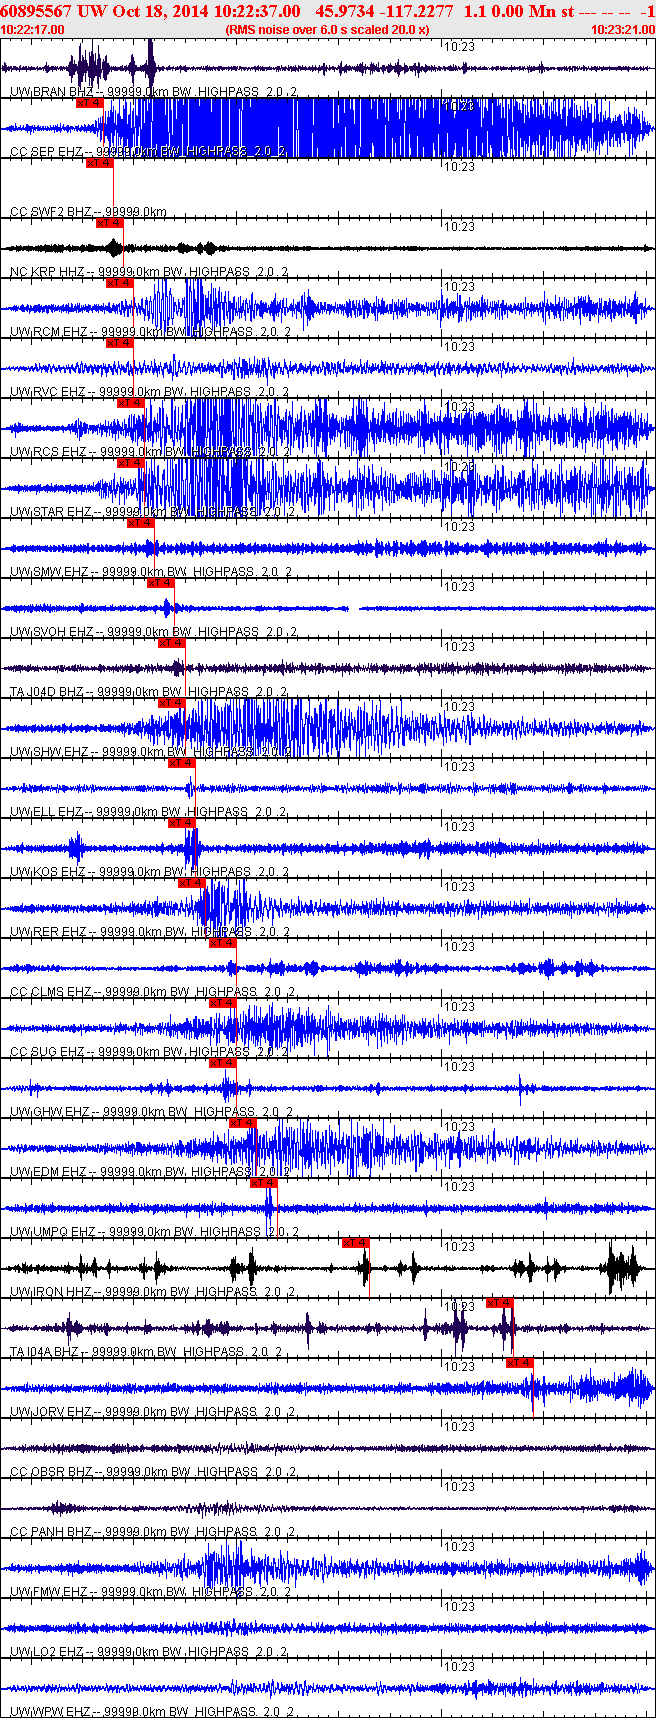Select the UW ELL EHZ station label
Screen dimensions: 656x1718
148,812
